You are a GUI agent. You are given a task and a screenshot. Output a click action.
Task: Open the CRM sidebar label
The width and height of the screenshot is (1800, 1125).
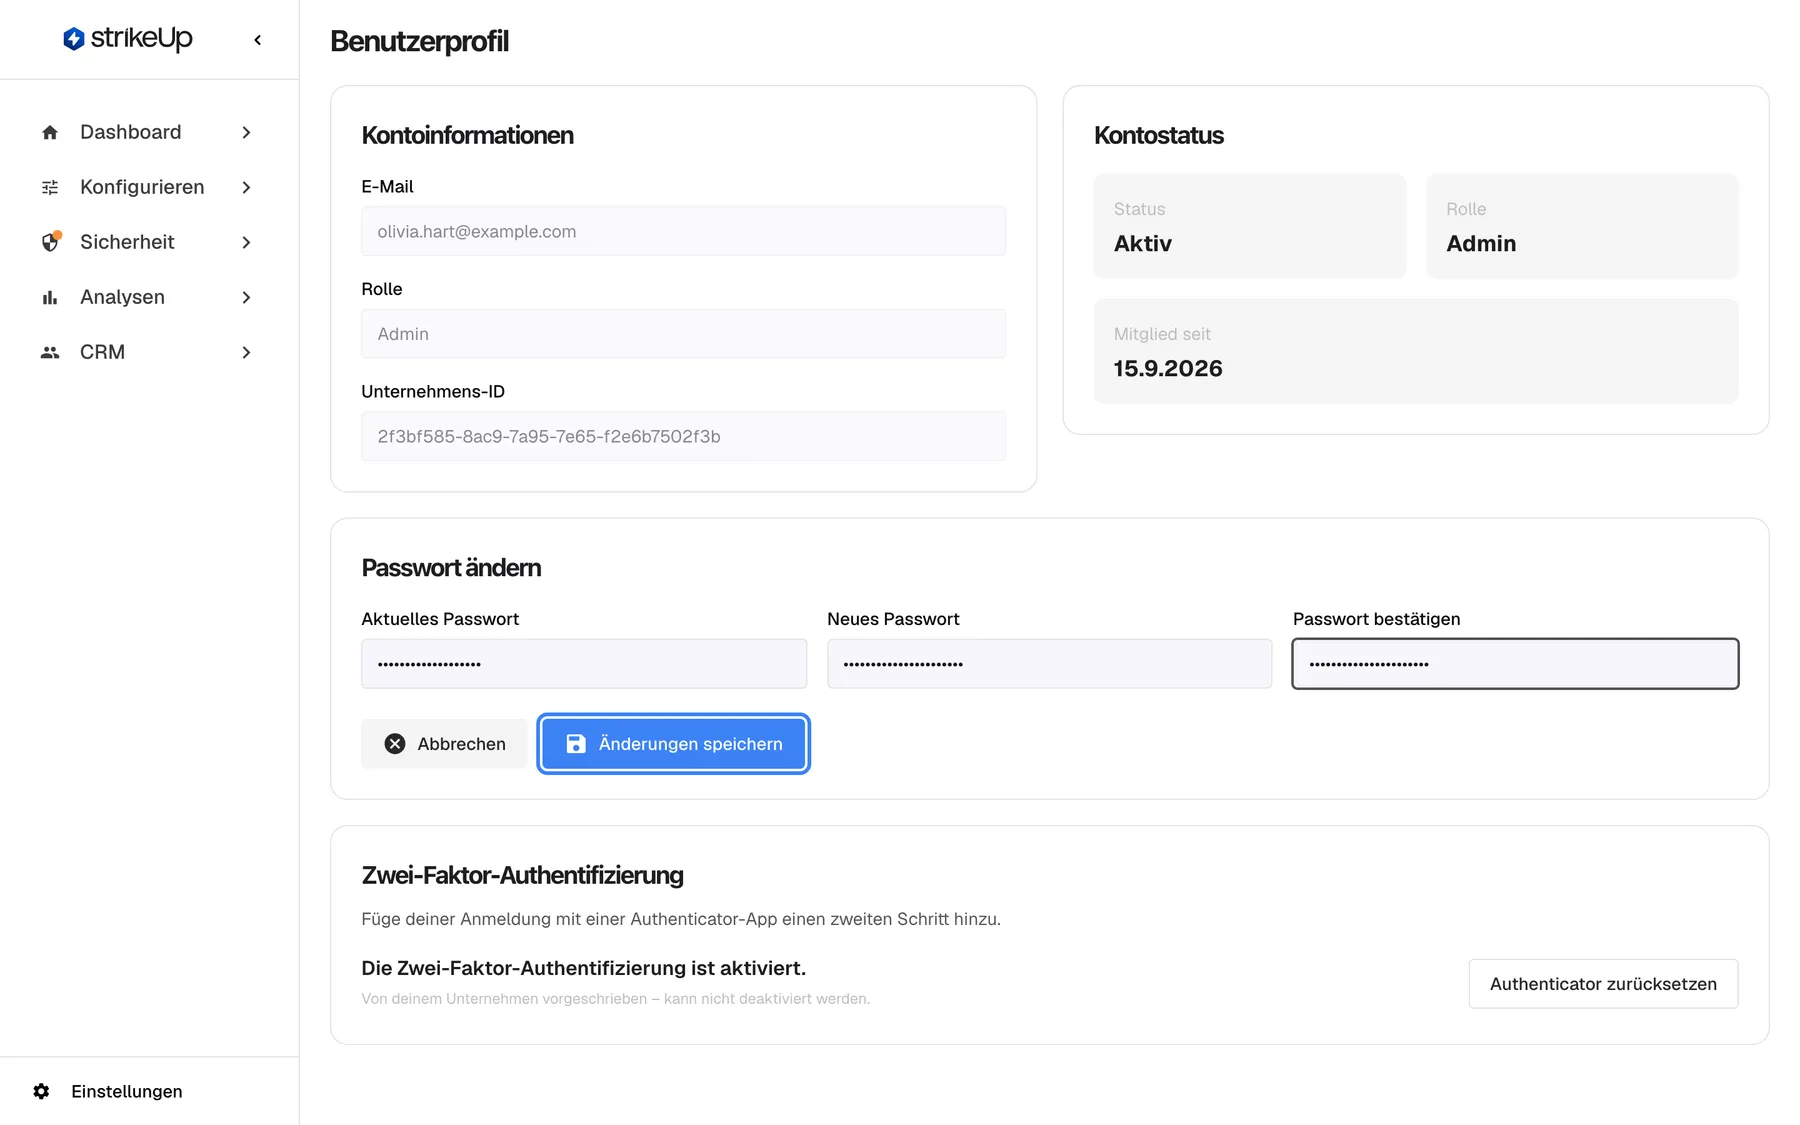pos(102,352)
